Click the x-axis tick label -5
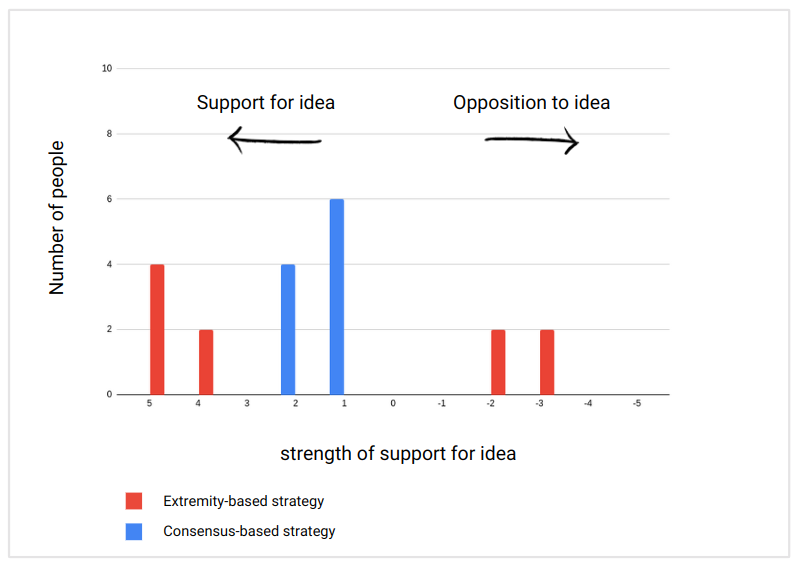The width and height of the screenshot is (804, 568). pyautogui.click(x=637, y=403)
